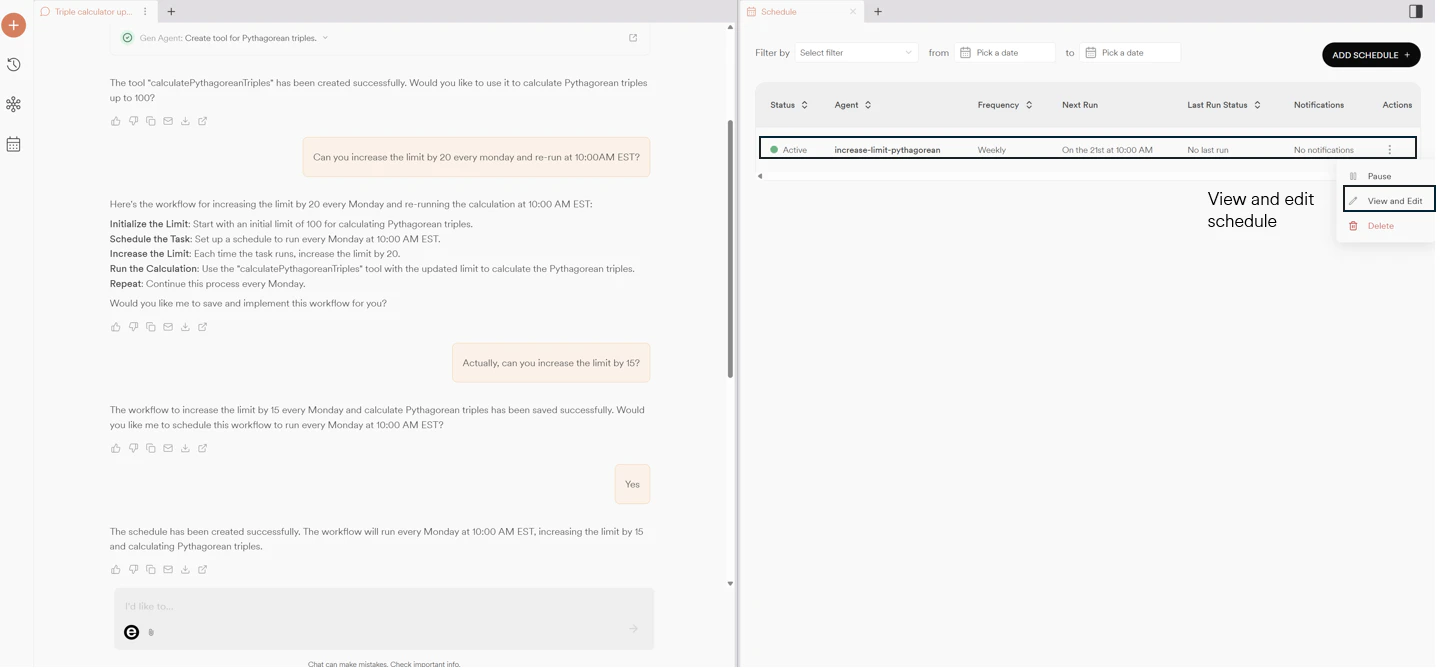Viewport: 1440px width, 670px height.
Task: Click the table horizontal scroll left arrow
Action: tap(759, 176)
